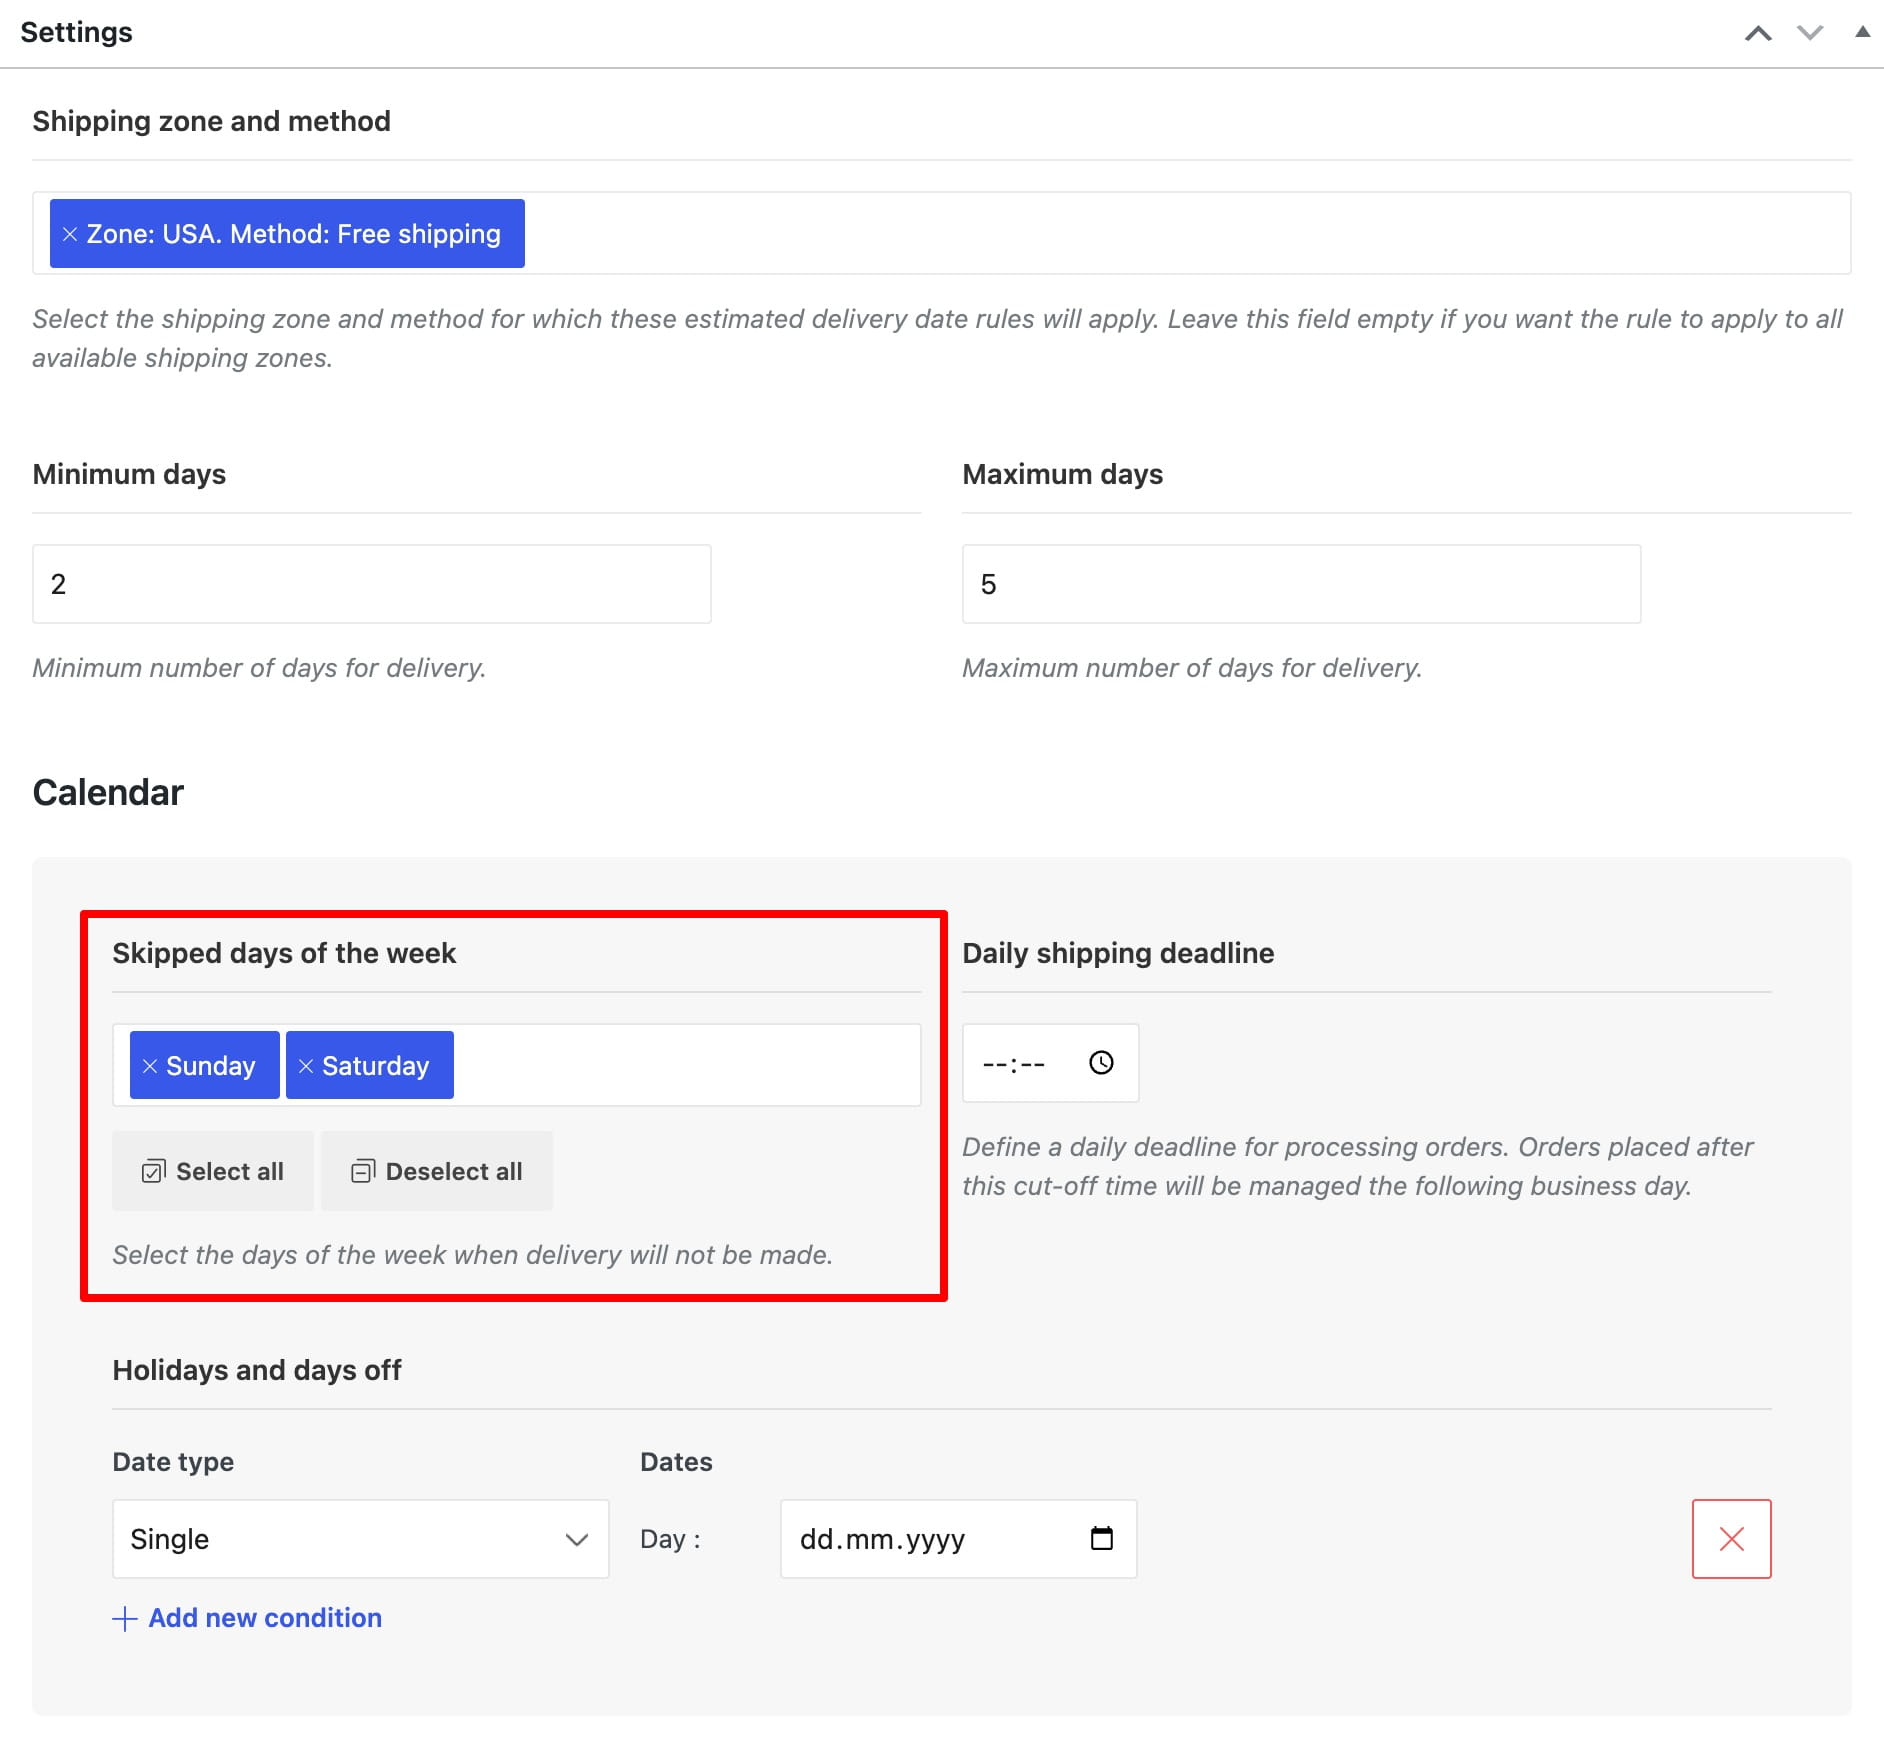
Task: Remove the Sunday skipped day tag
Action: [x=150, y=1066]
